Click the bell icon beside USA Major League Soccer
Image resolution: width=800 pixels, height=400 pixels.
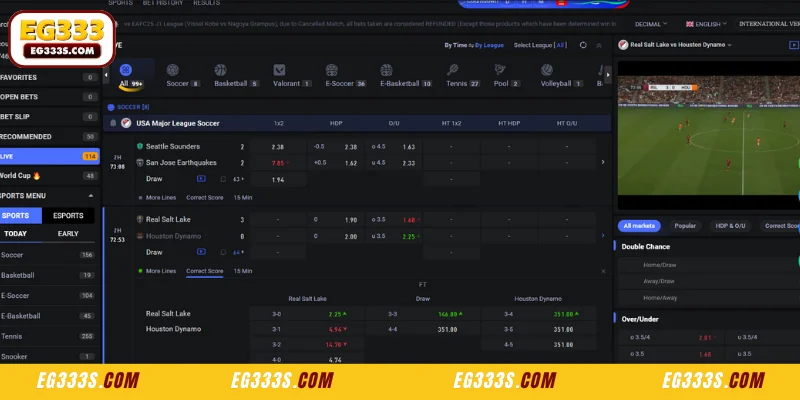[x=113, y=123]
